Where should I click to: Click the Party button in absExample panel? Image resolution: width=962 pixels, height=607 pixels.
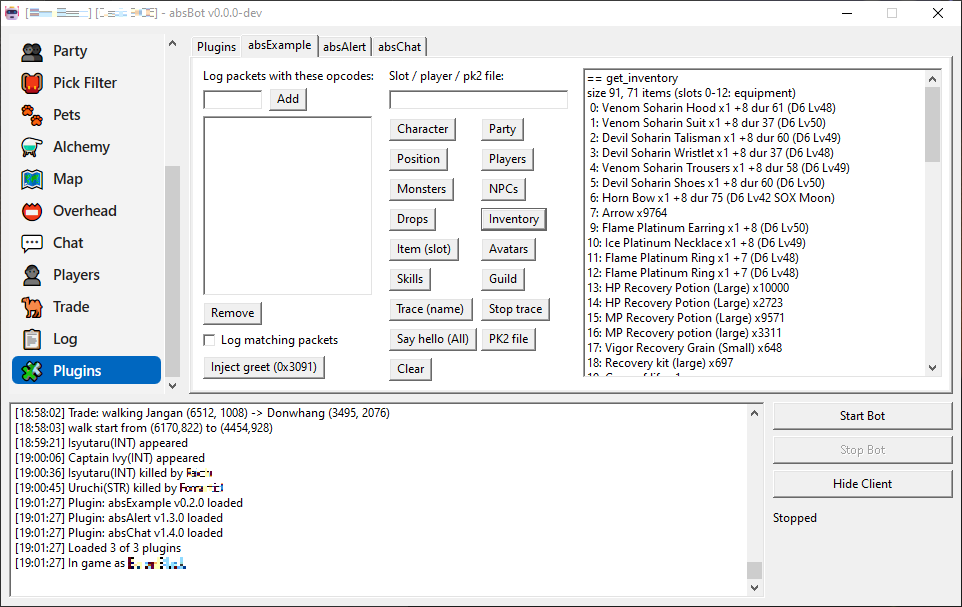tap(502, 129)
